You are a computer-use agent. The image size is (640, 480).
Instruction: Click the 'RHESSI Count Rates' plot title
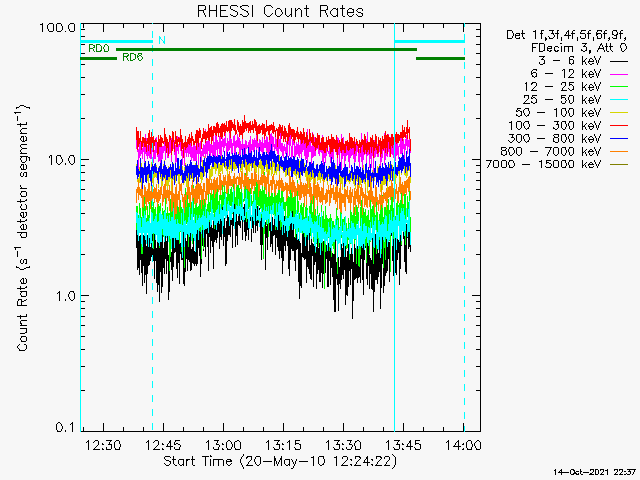click(280, 11)
